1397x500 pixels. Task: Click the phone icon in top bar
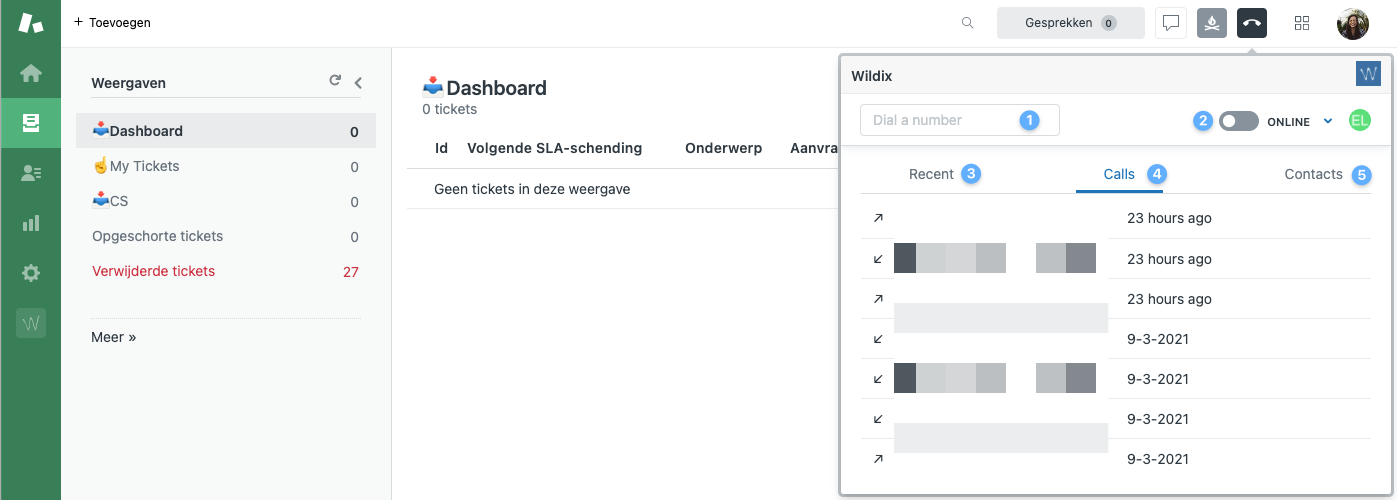click(1252, 23)
